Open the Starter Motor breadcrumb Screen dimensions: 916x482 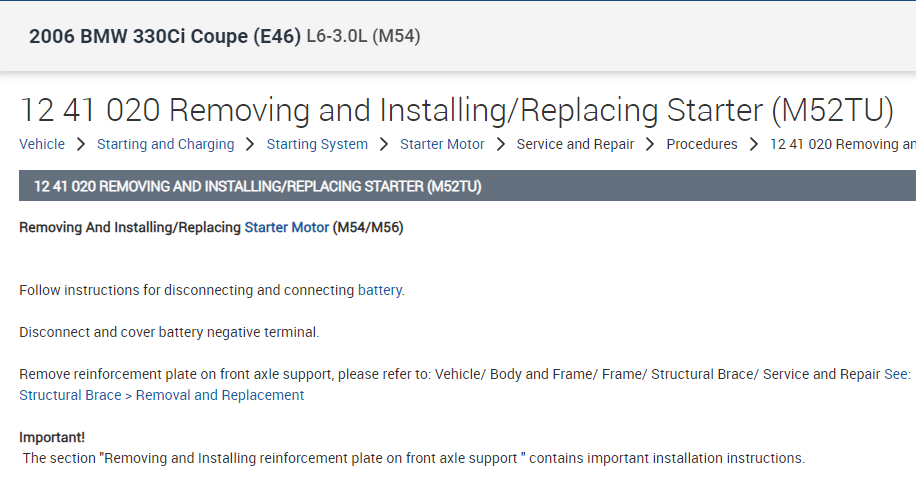pos(442,144)
